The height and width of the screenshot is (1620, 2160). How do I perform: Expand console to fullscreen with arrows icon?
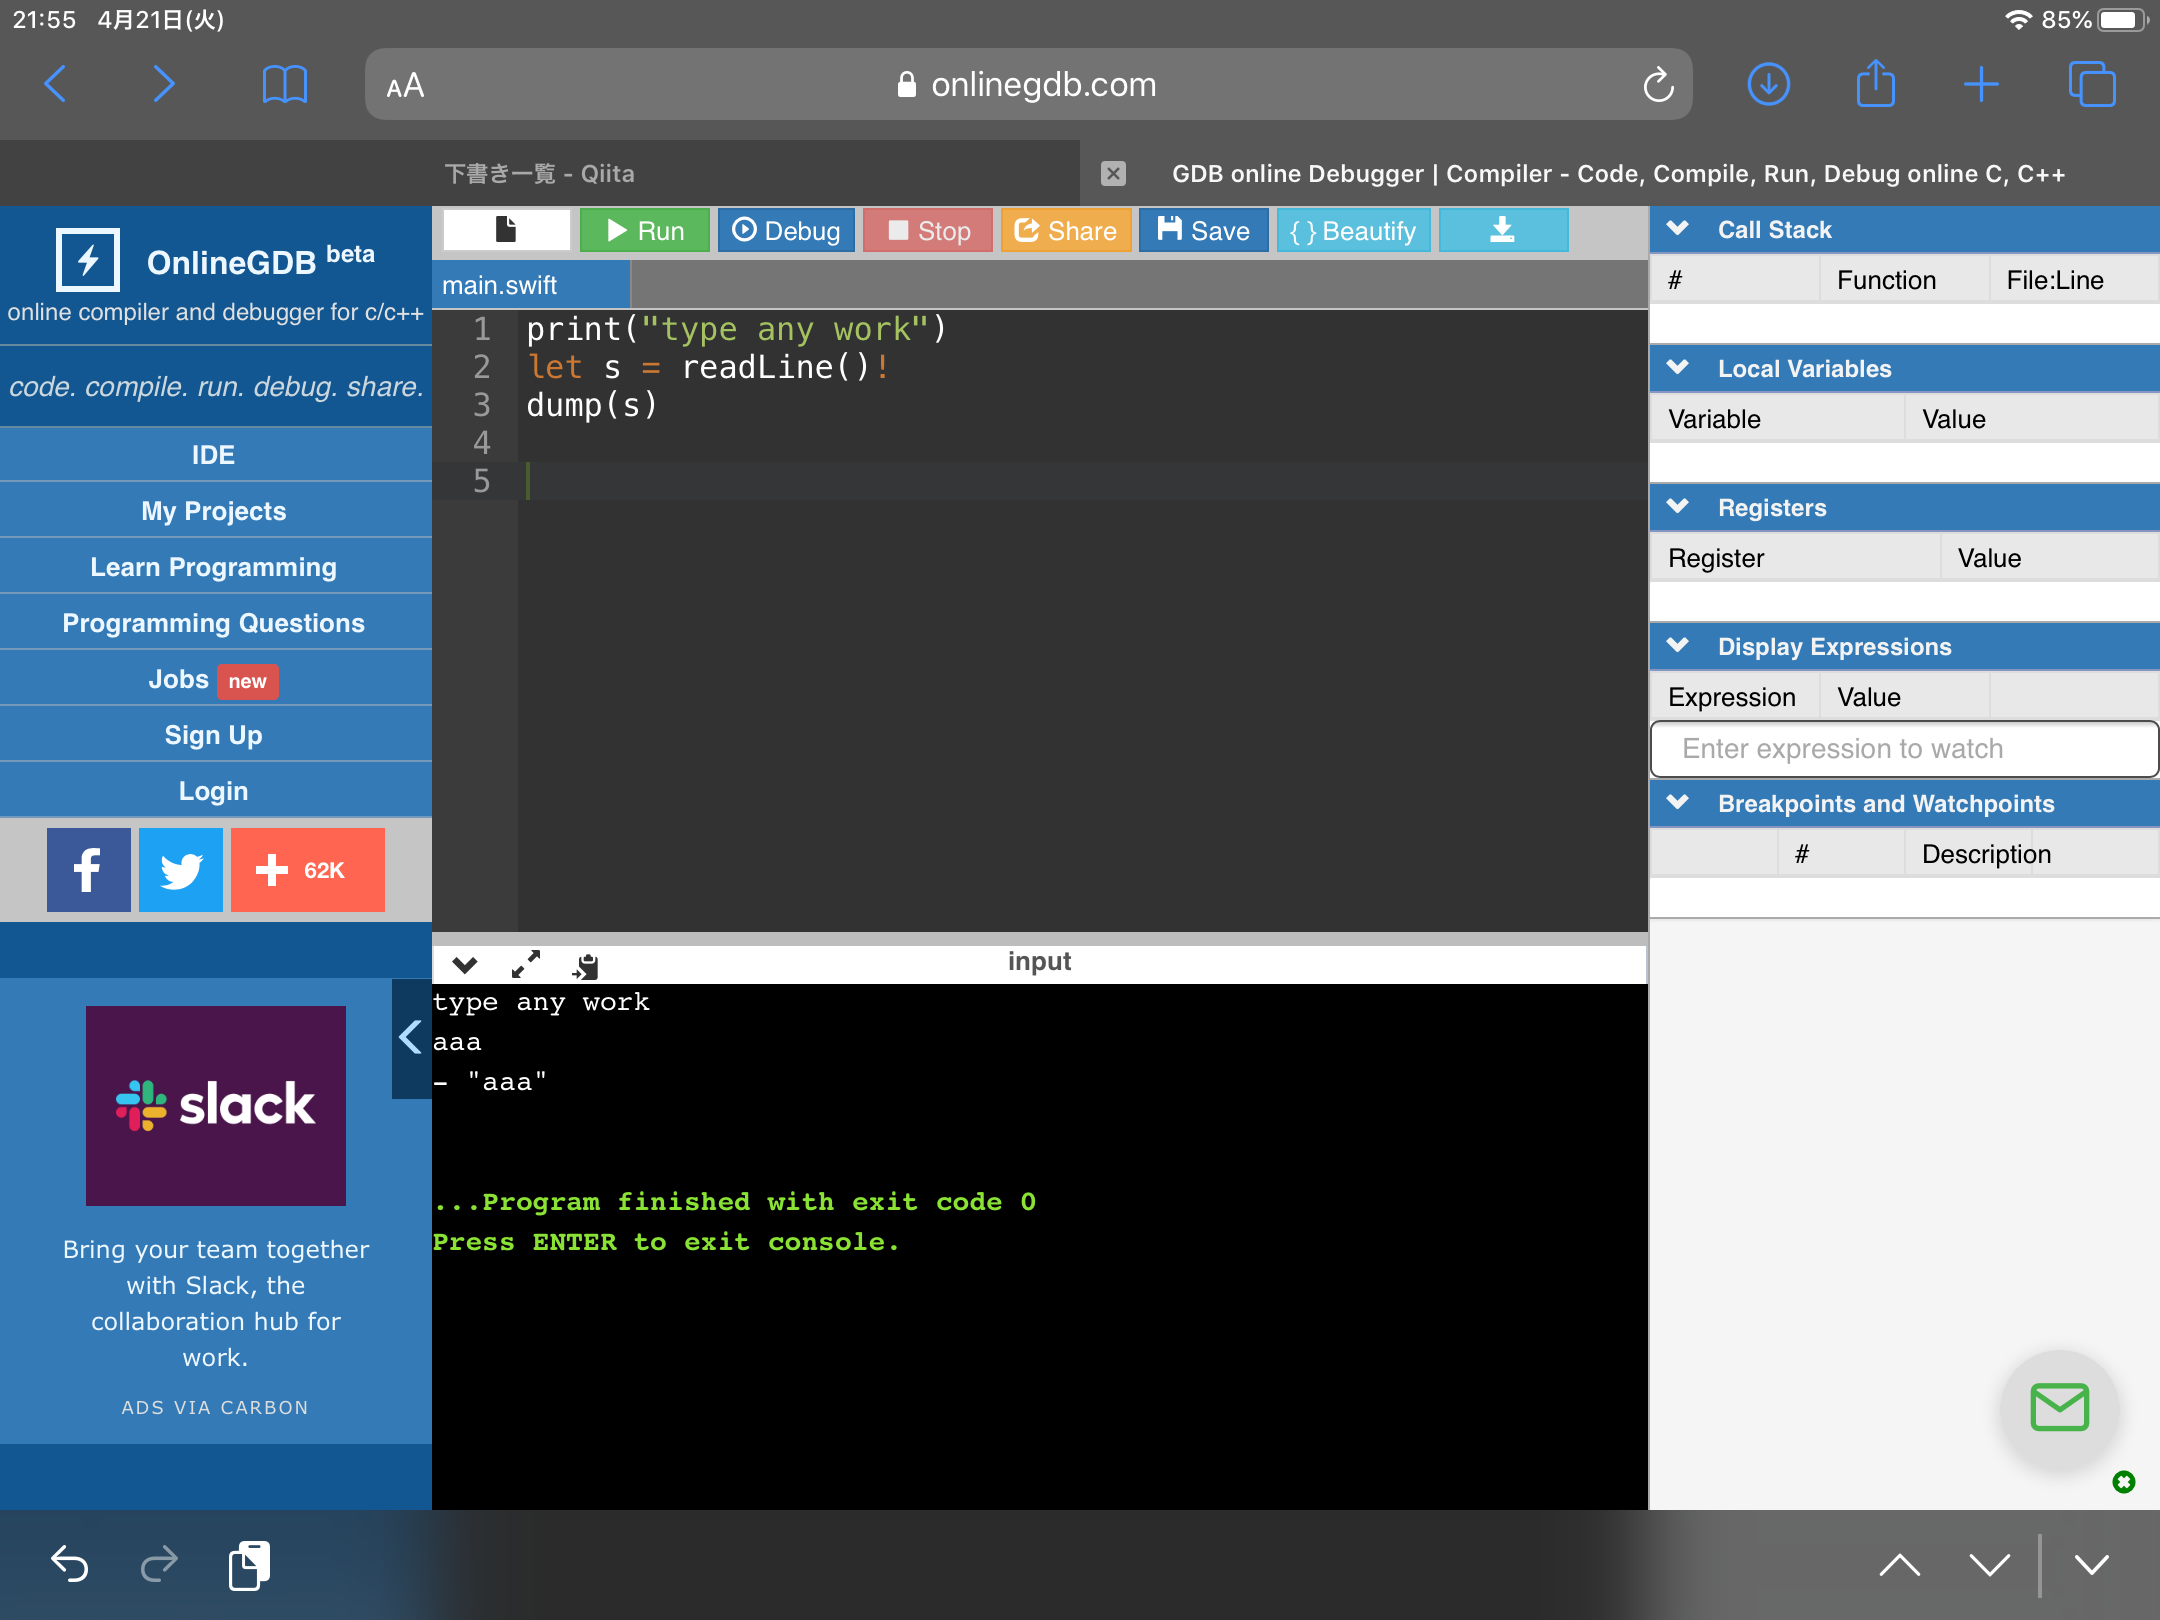[x=525, y=964]
